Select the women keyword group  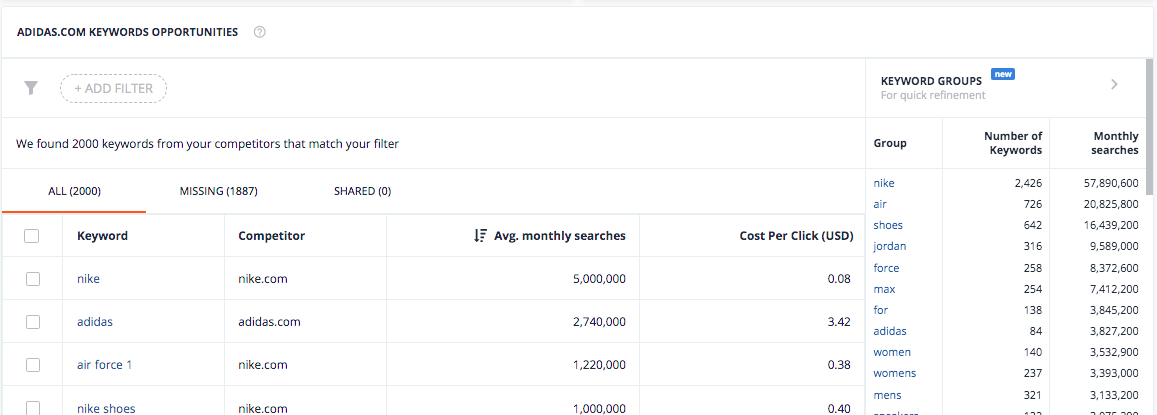[892, 352]
